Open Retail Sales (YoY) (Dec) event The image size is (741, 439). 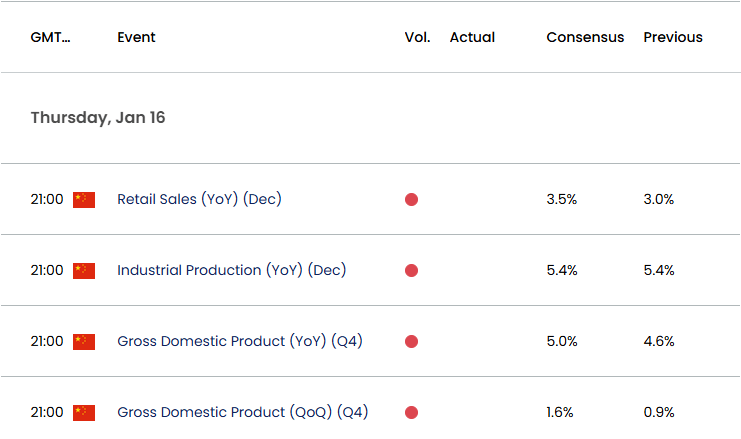pos(199,199)
